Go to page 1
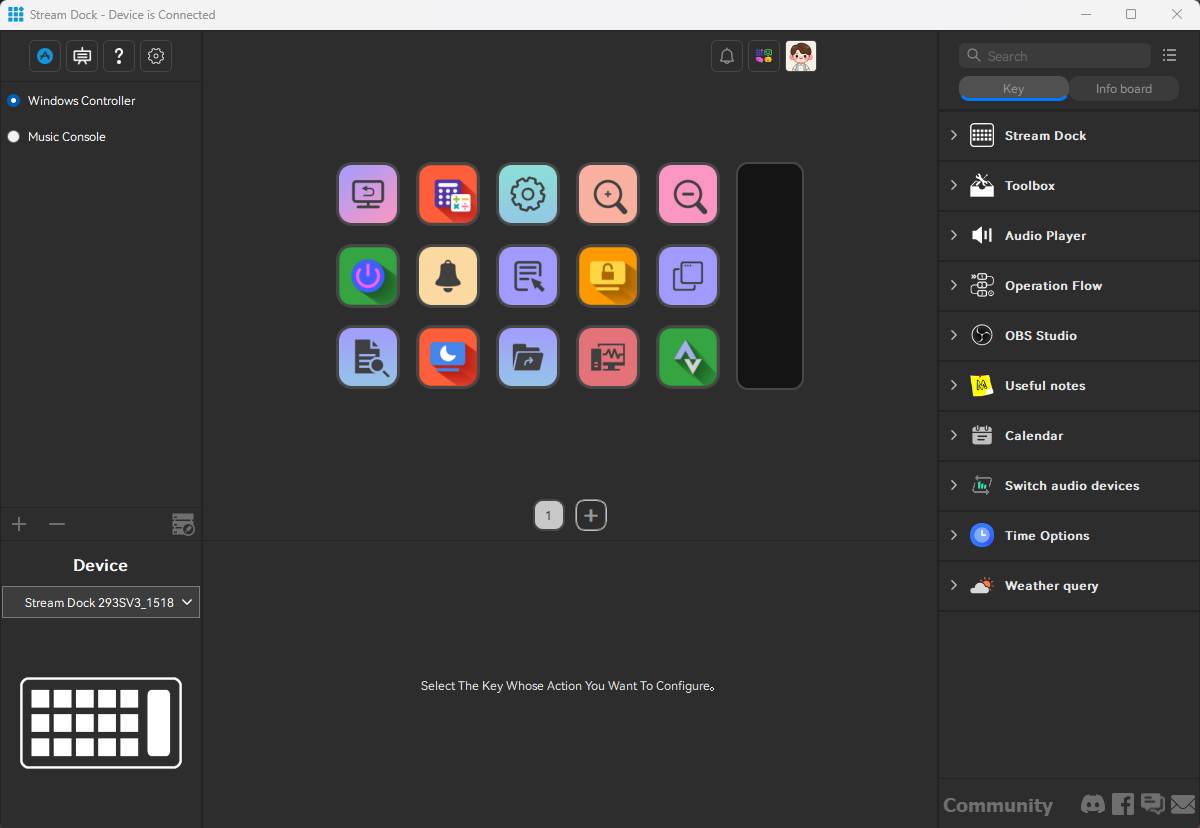The width and height of the screenshot is (1200, 828). pos(549,516)
